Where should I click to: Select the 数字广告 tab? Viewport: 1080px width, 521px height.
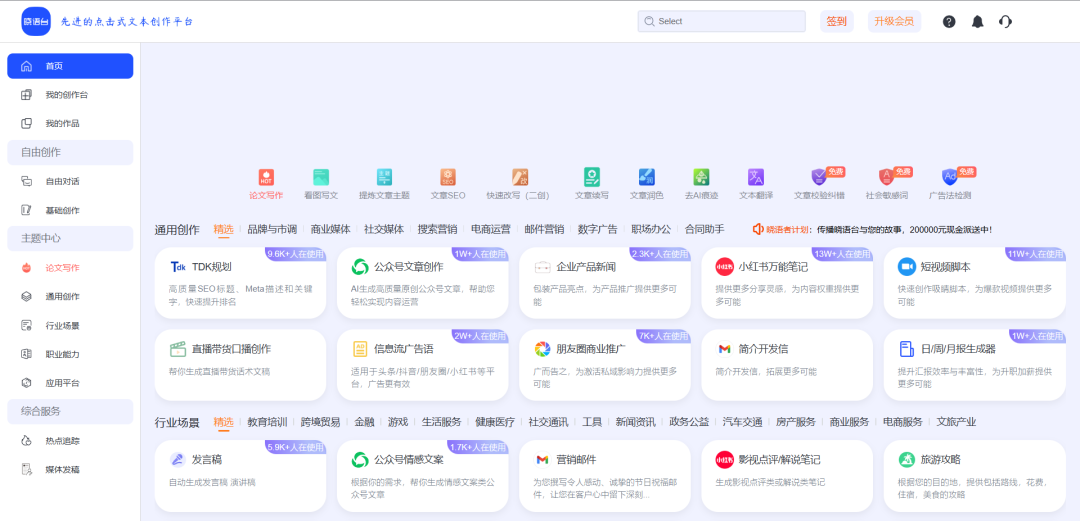[598, 229]
